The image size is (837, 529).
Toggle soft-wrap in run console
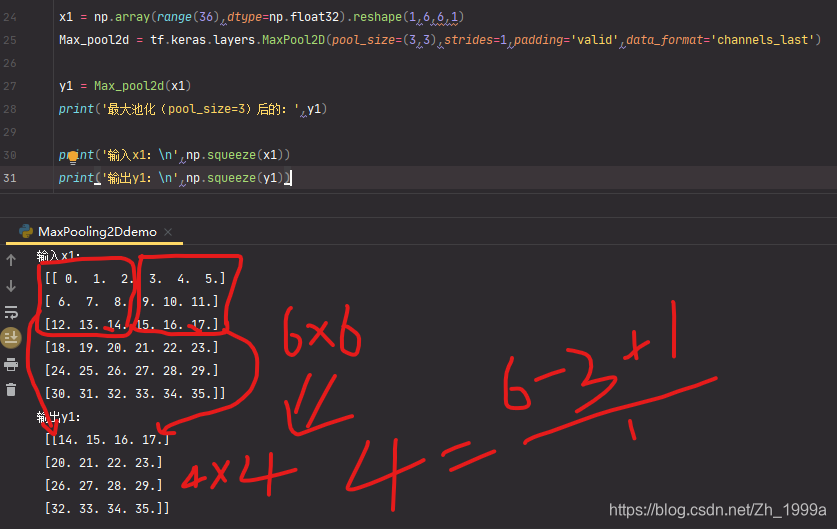pos(11,312)
